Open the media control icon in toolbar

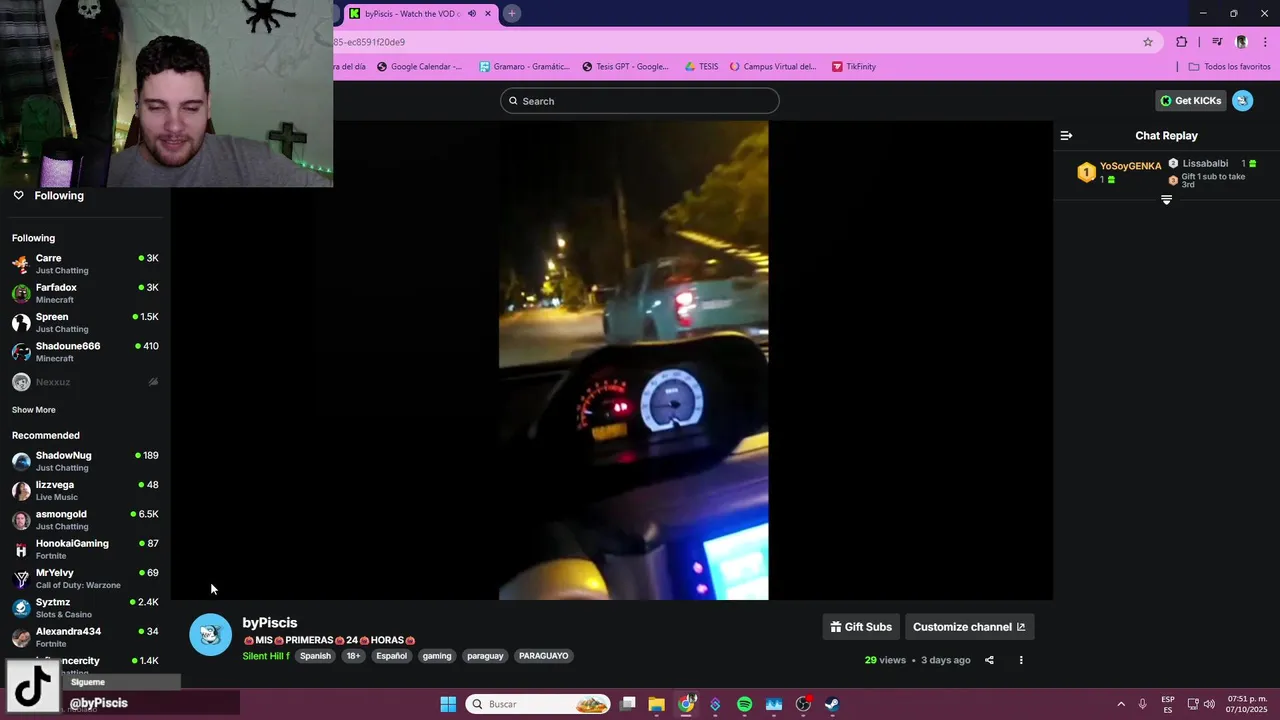[x=1217, y=42]
